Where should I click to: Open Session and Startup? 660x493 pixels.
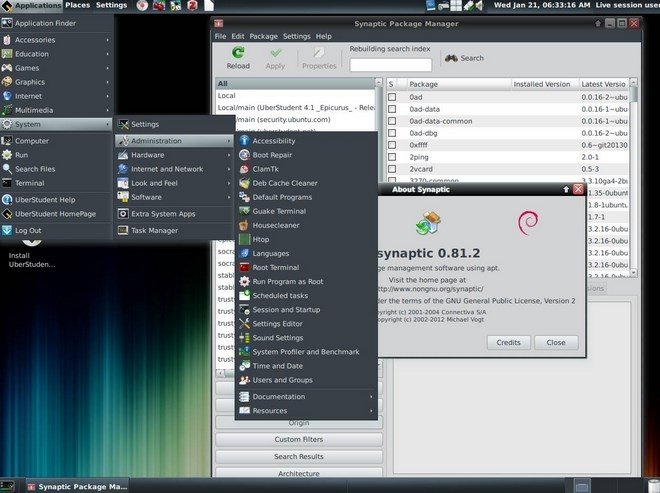pyautogui.click(x=306, y=309)
